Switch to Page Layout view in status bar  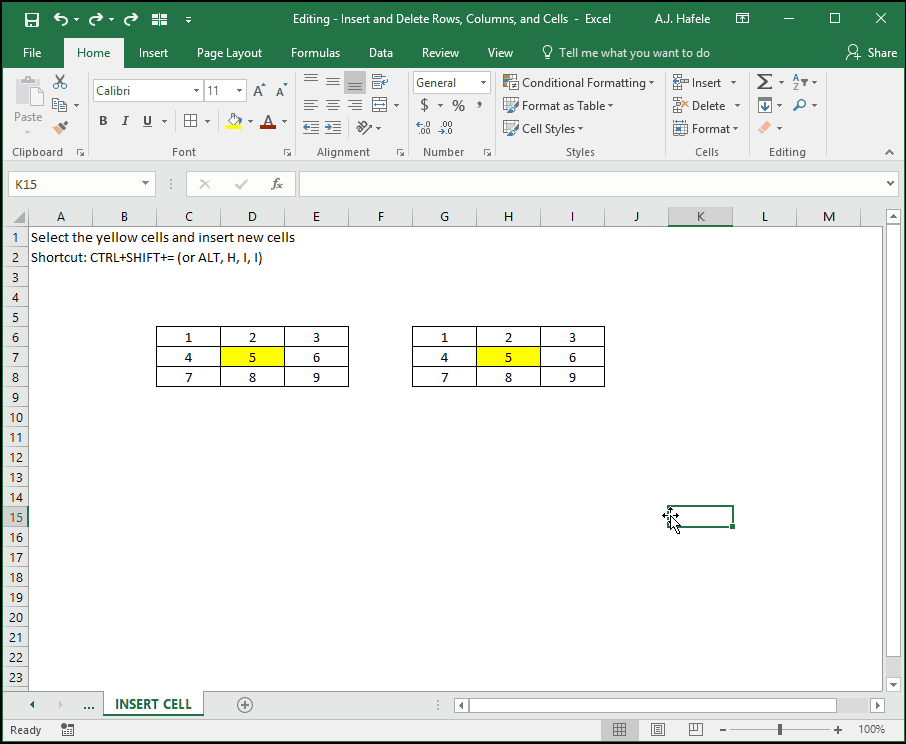(x=658, y=730)
